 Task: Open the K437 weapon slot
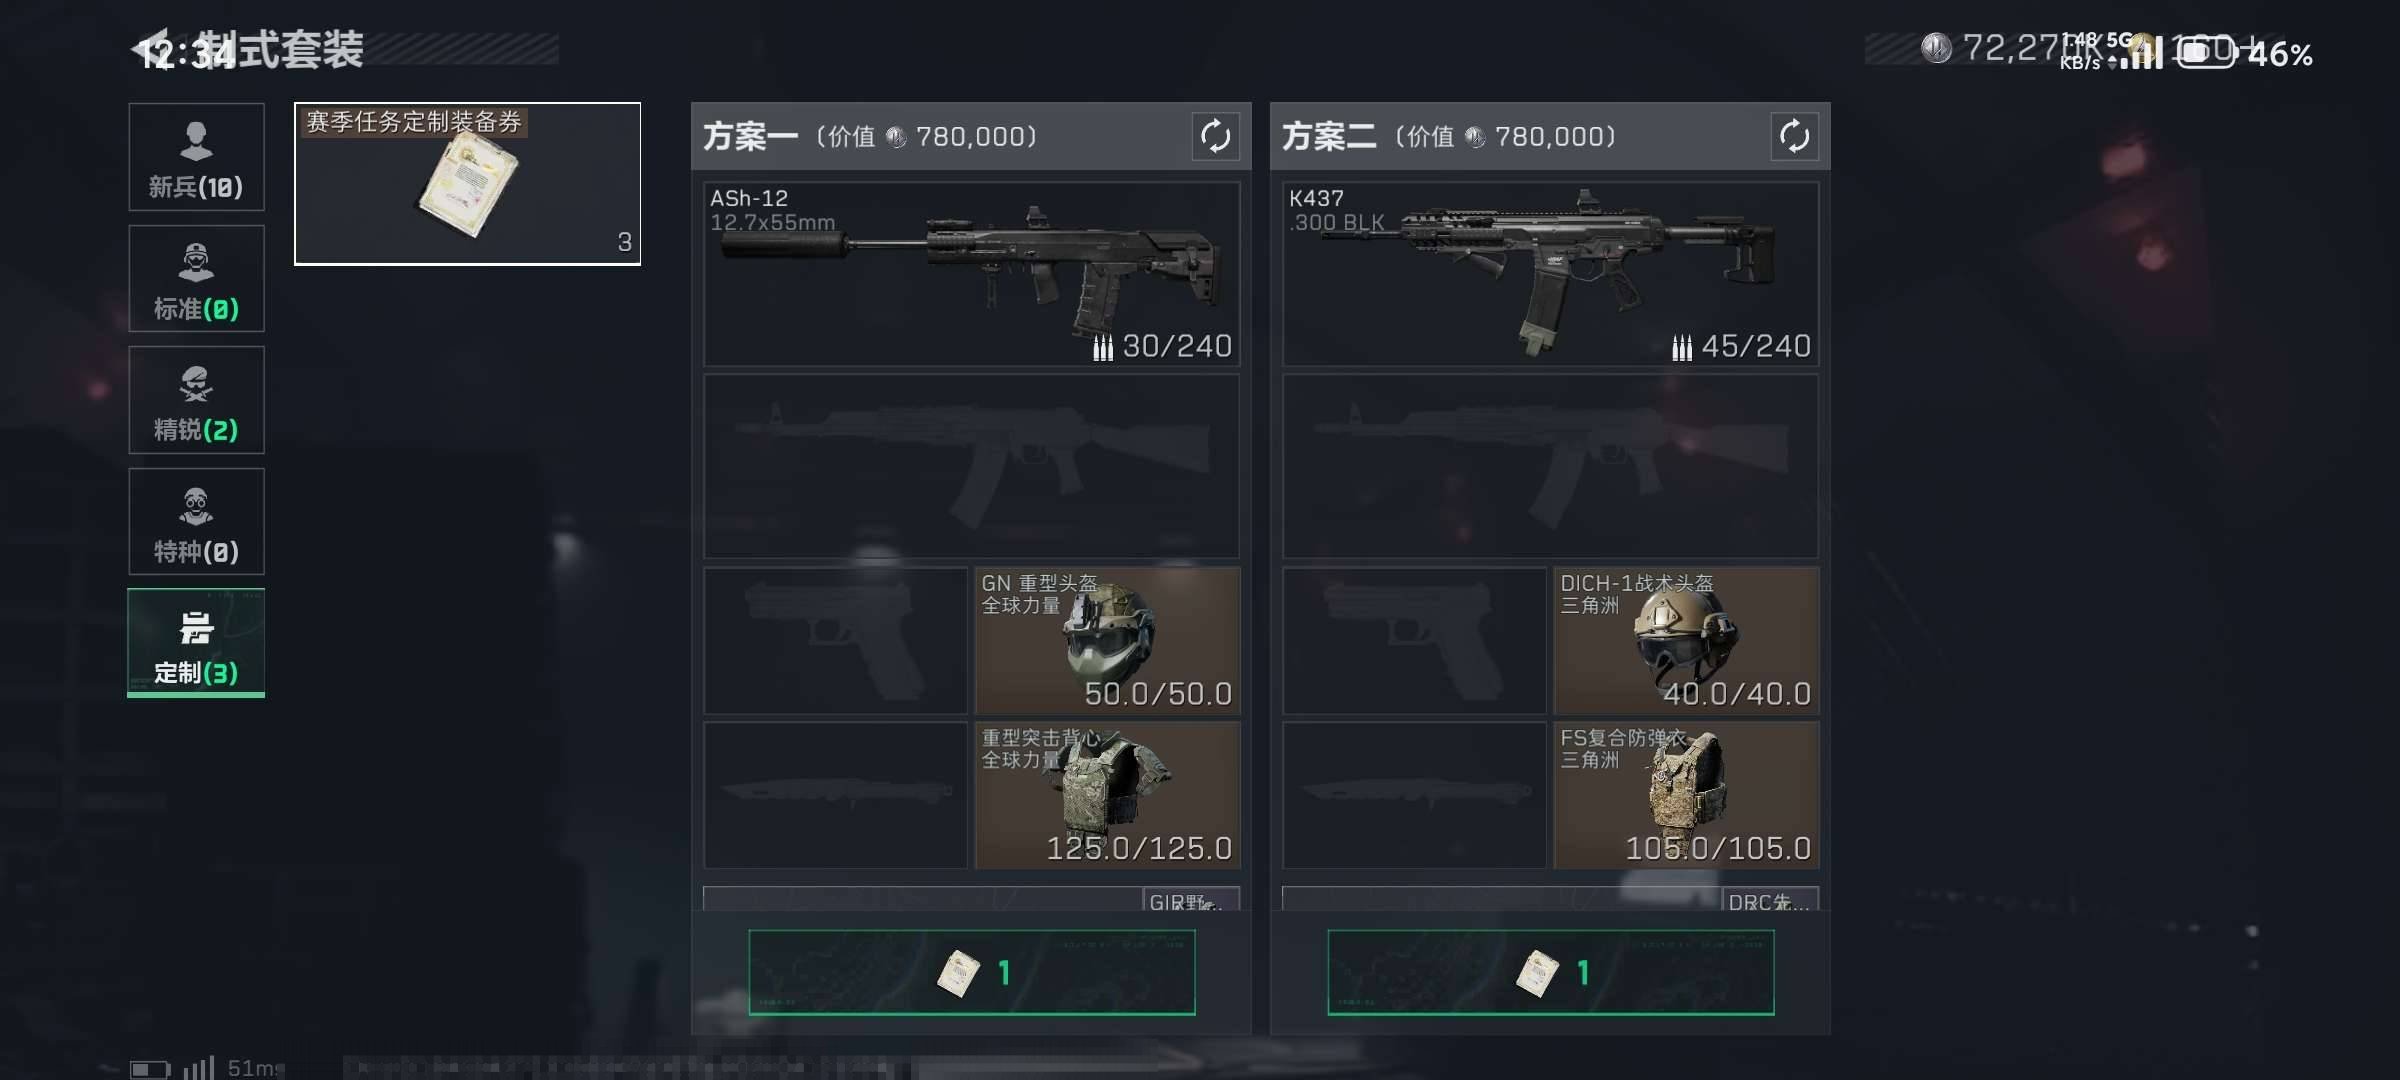tap(1550, 274)
